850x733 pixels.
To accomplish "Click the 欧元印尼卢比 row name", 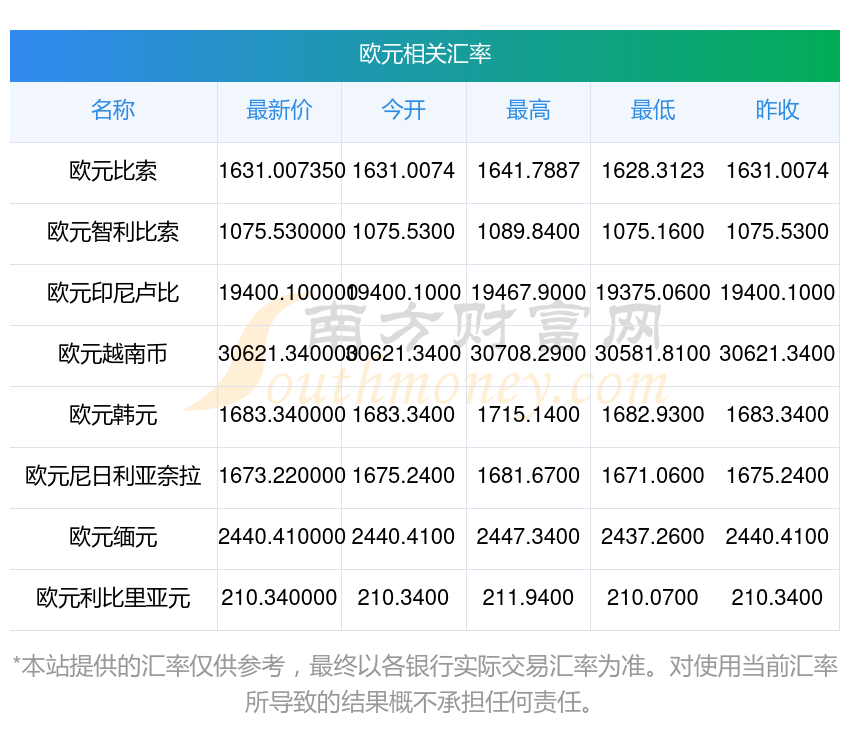I will pos(113,293).
